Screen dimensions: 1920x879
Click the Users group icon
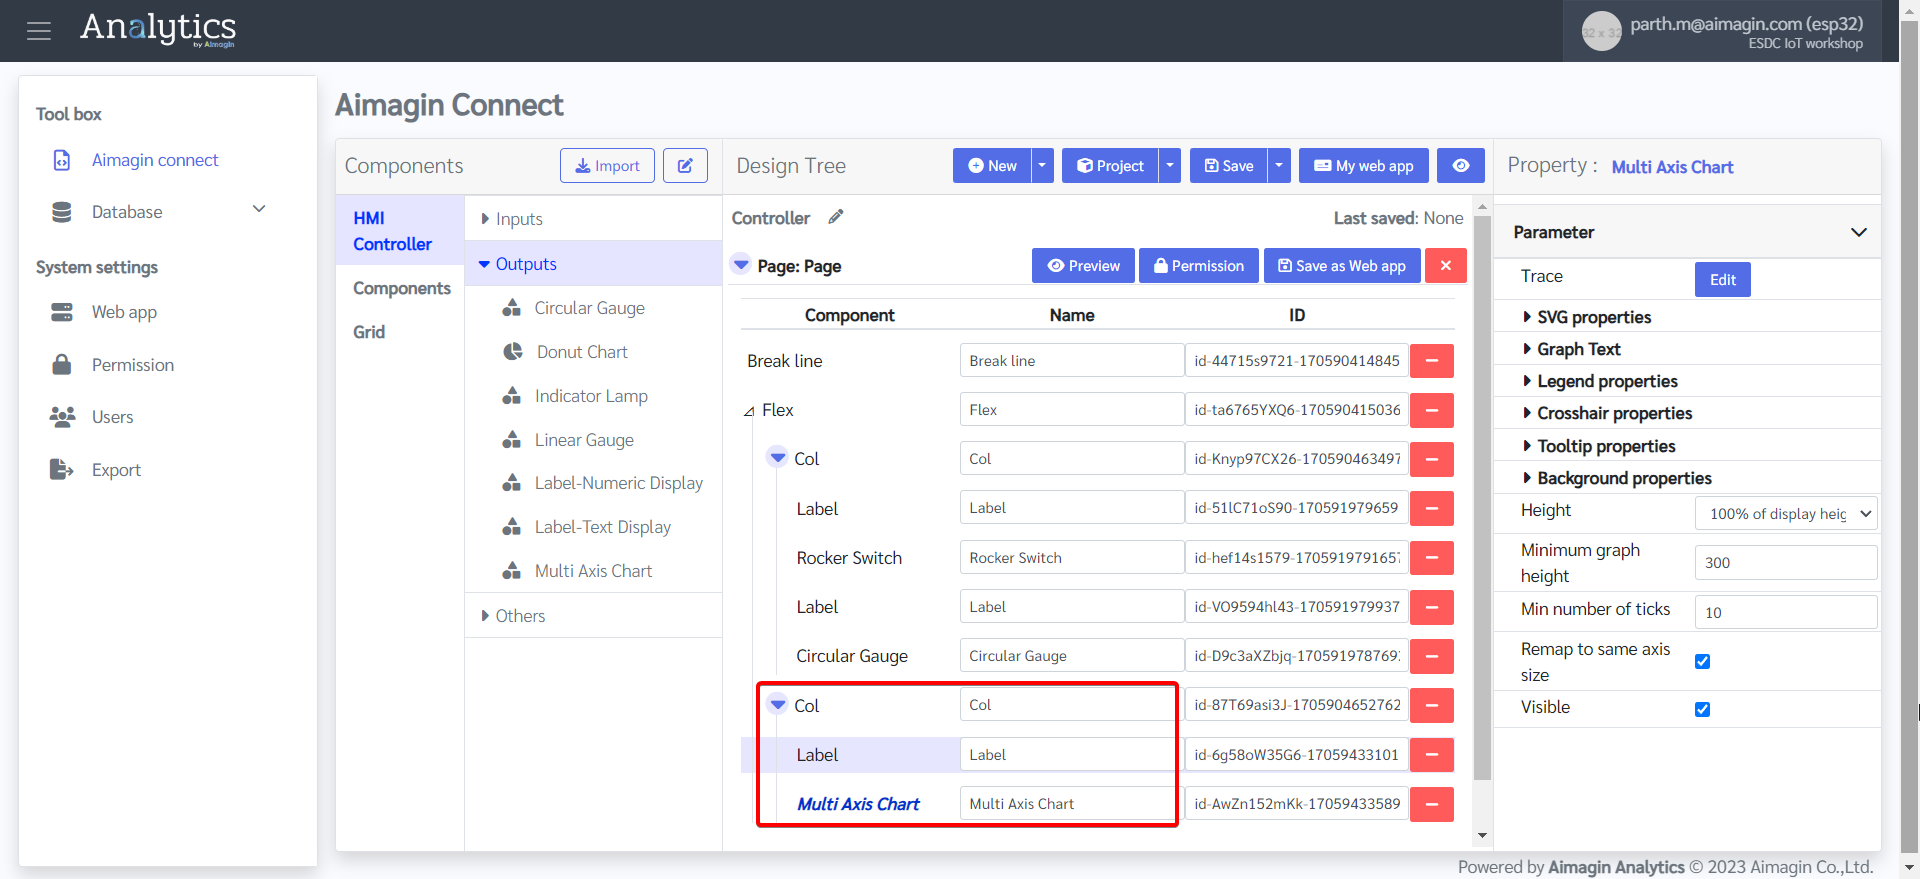(x=62, y=417)
